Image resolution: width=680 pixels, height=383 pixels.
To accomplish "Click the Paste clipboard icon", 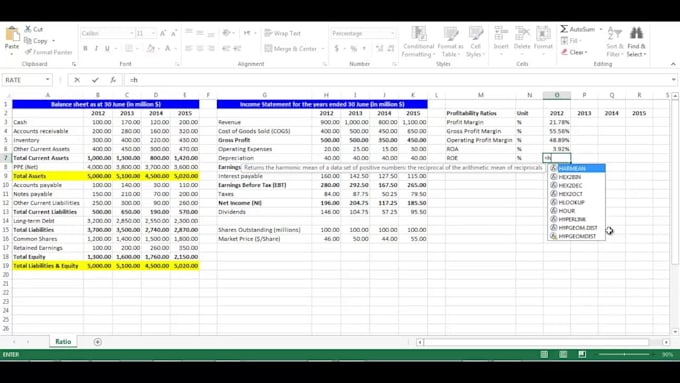I will tap(12, 34).
